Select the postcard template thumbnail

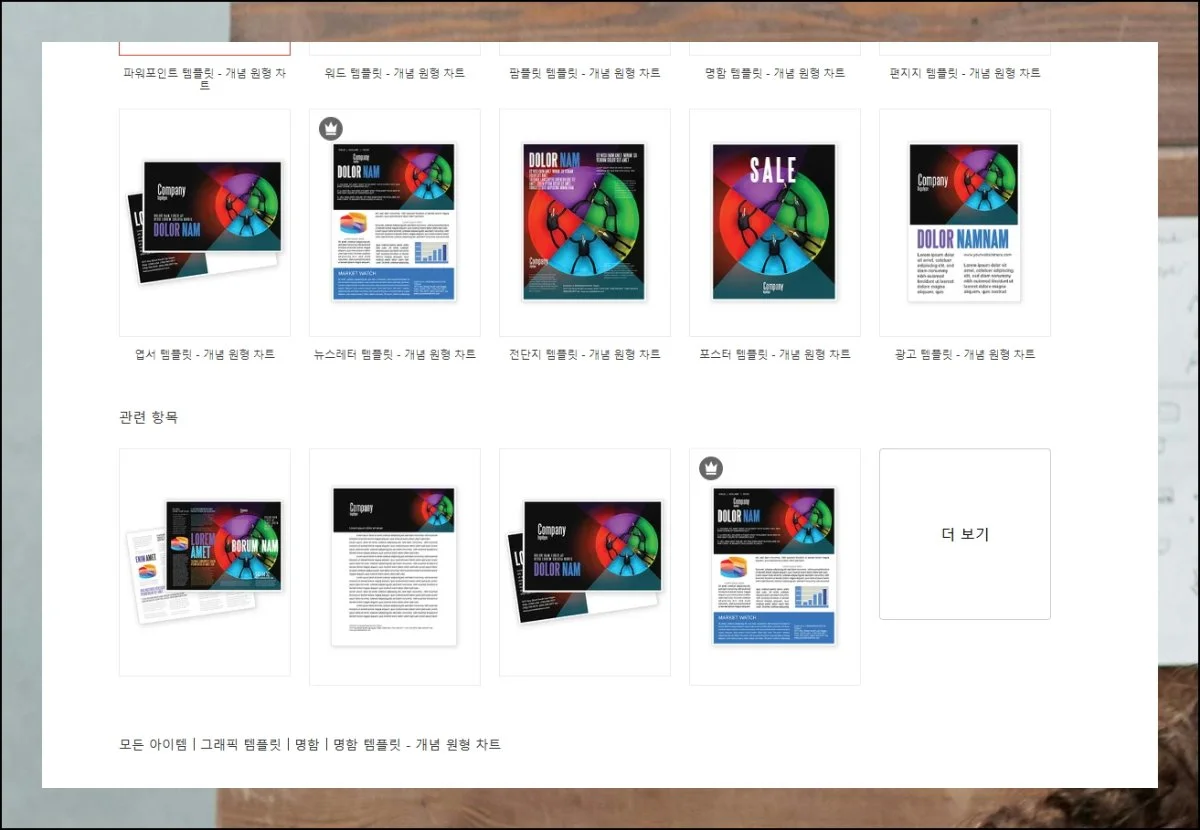pyautogui.click(x=204, y=221)
